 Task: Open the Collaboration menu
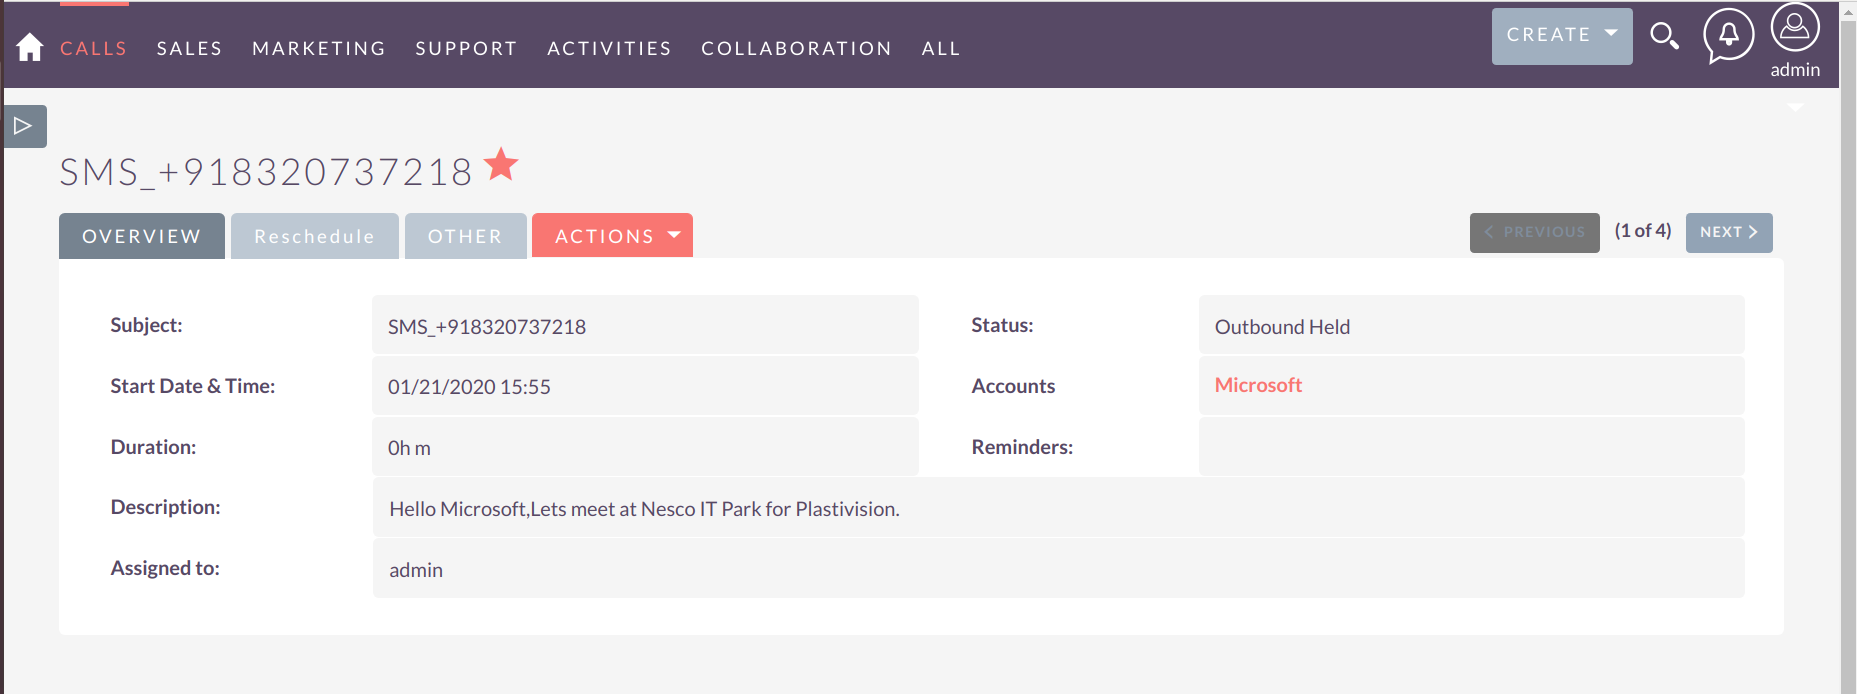[796, 48]
